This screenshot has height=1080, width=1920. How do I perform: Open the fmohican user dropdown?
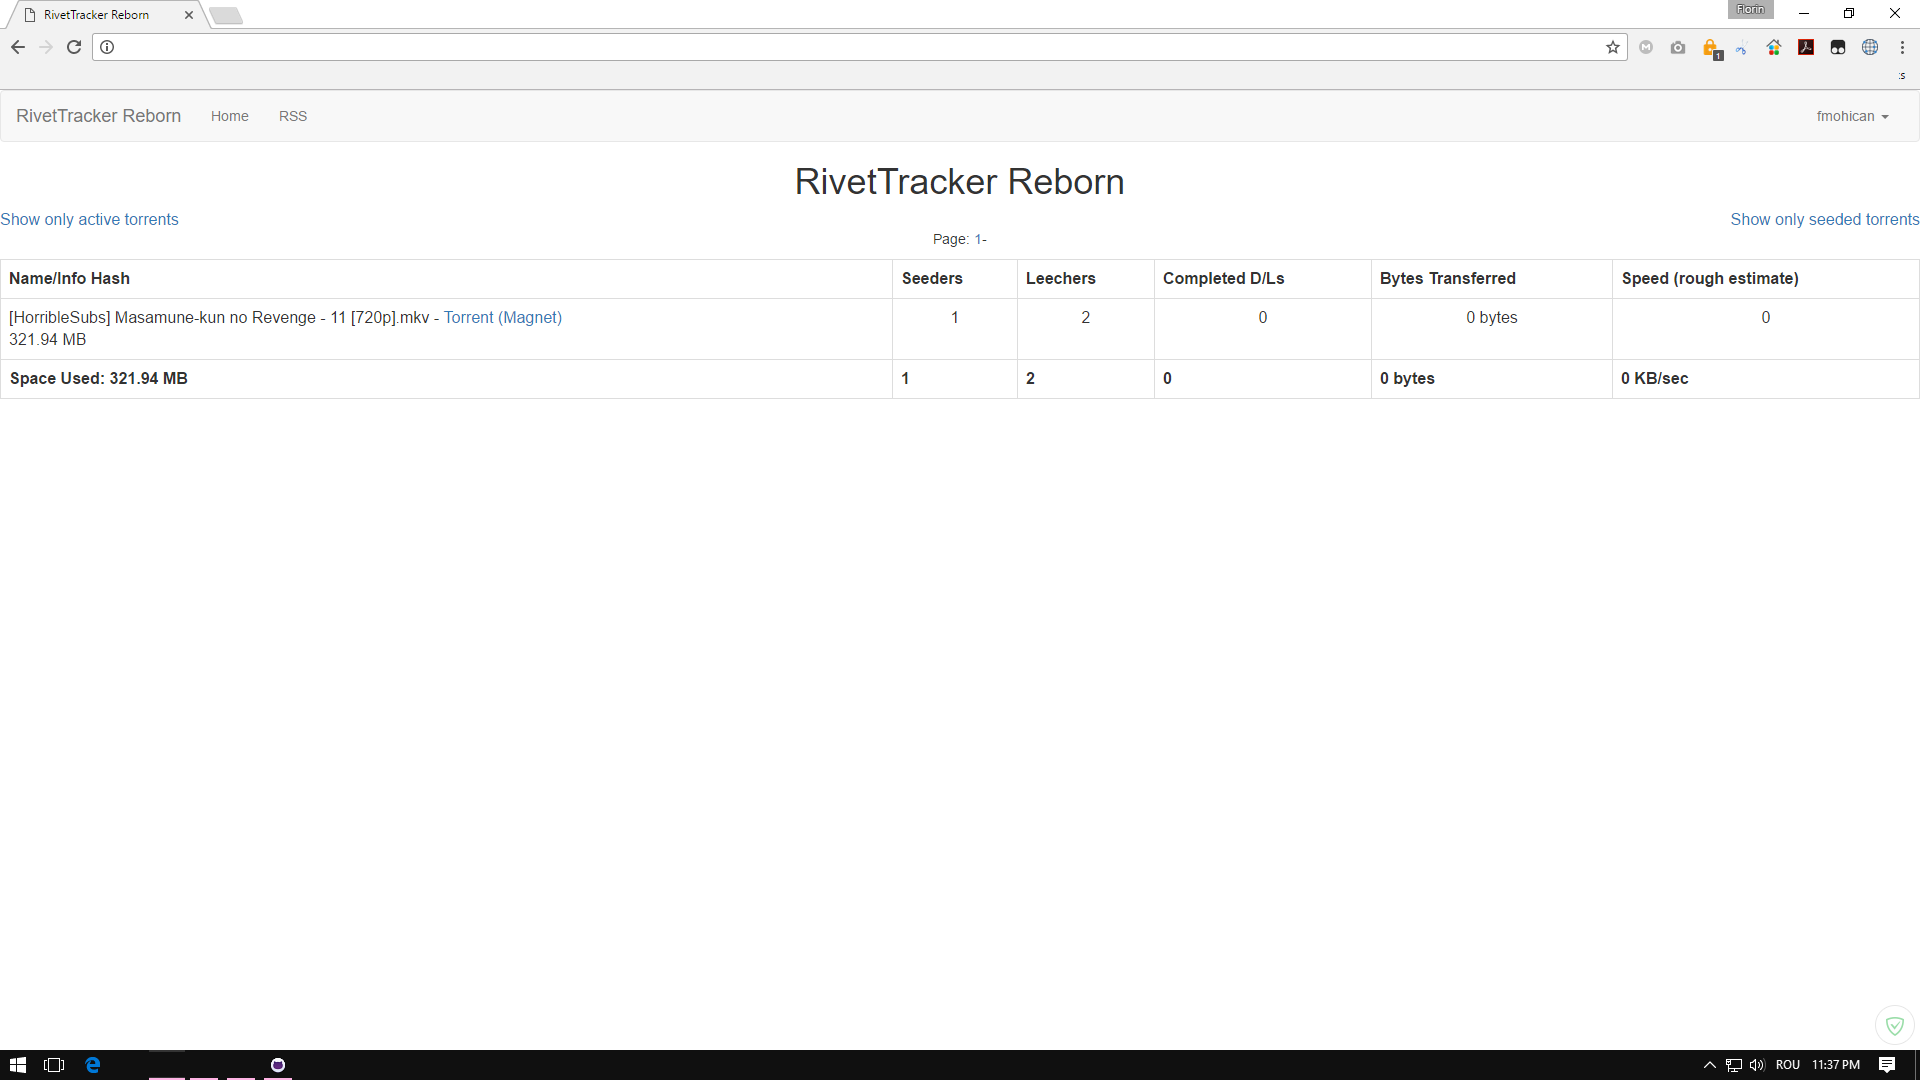(x=1852, y=116)
